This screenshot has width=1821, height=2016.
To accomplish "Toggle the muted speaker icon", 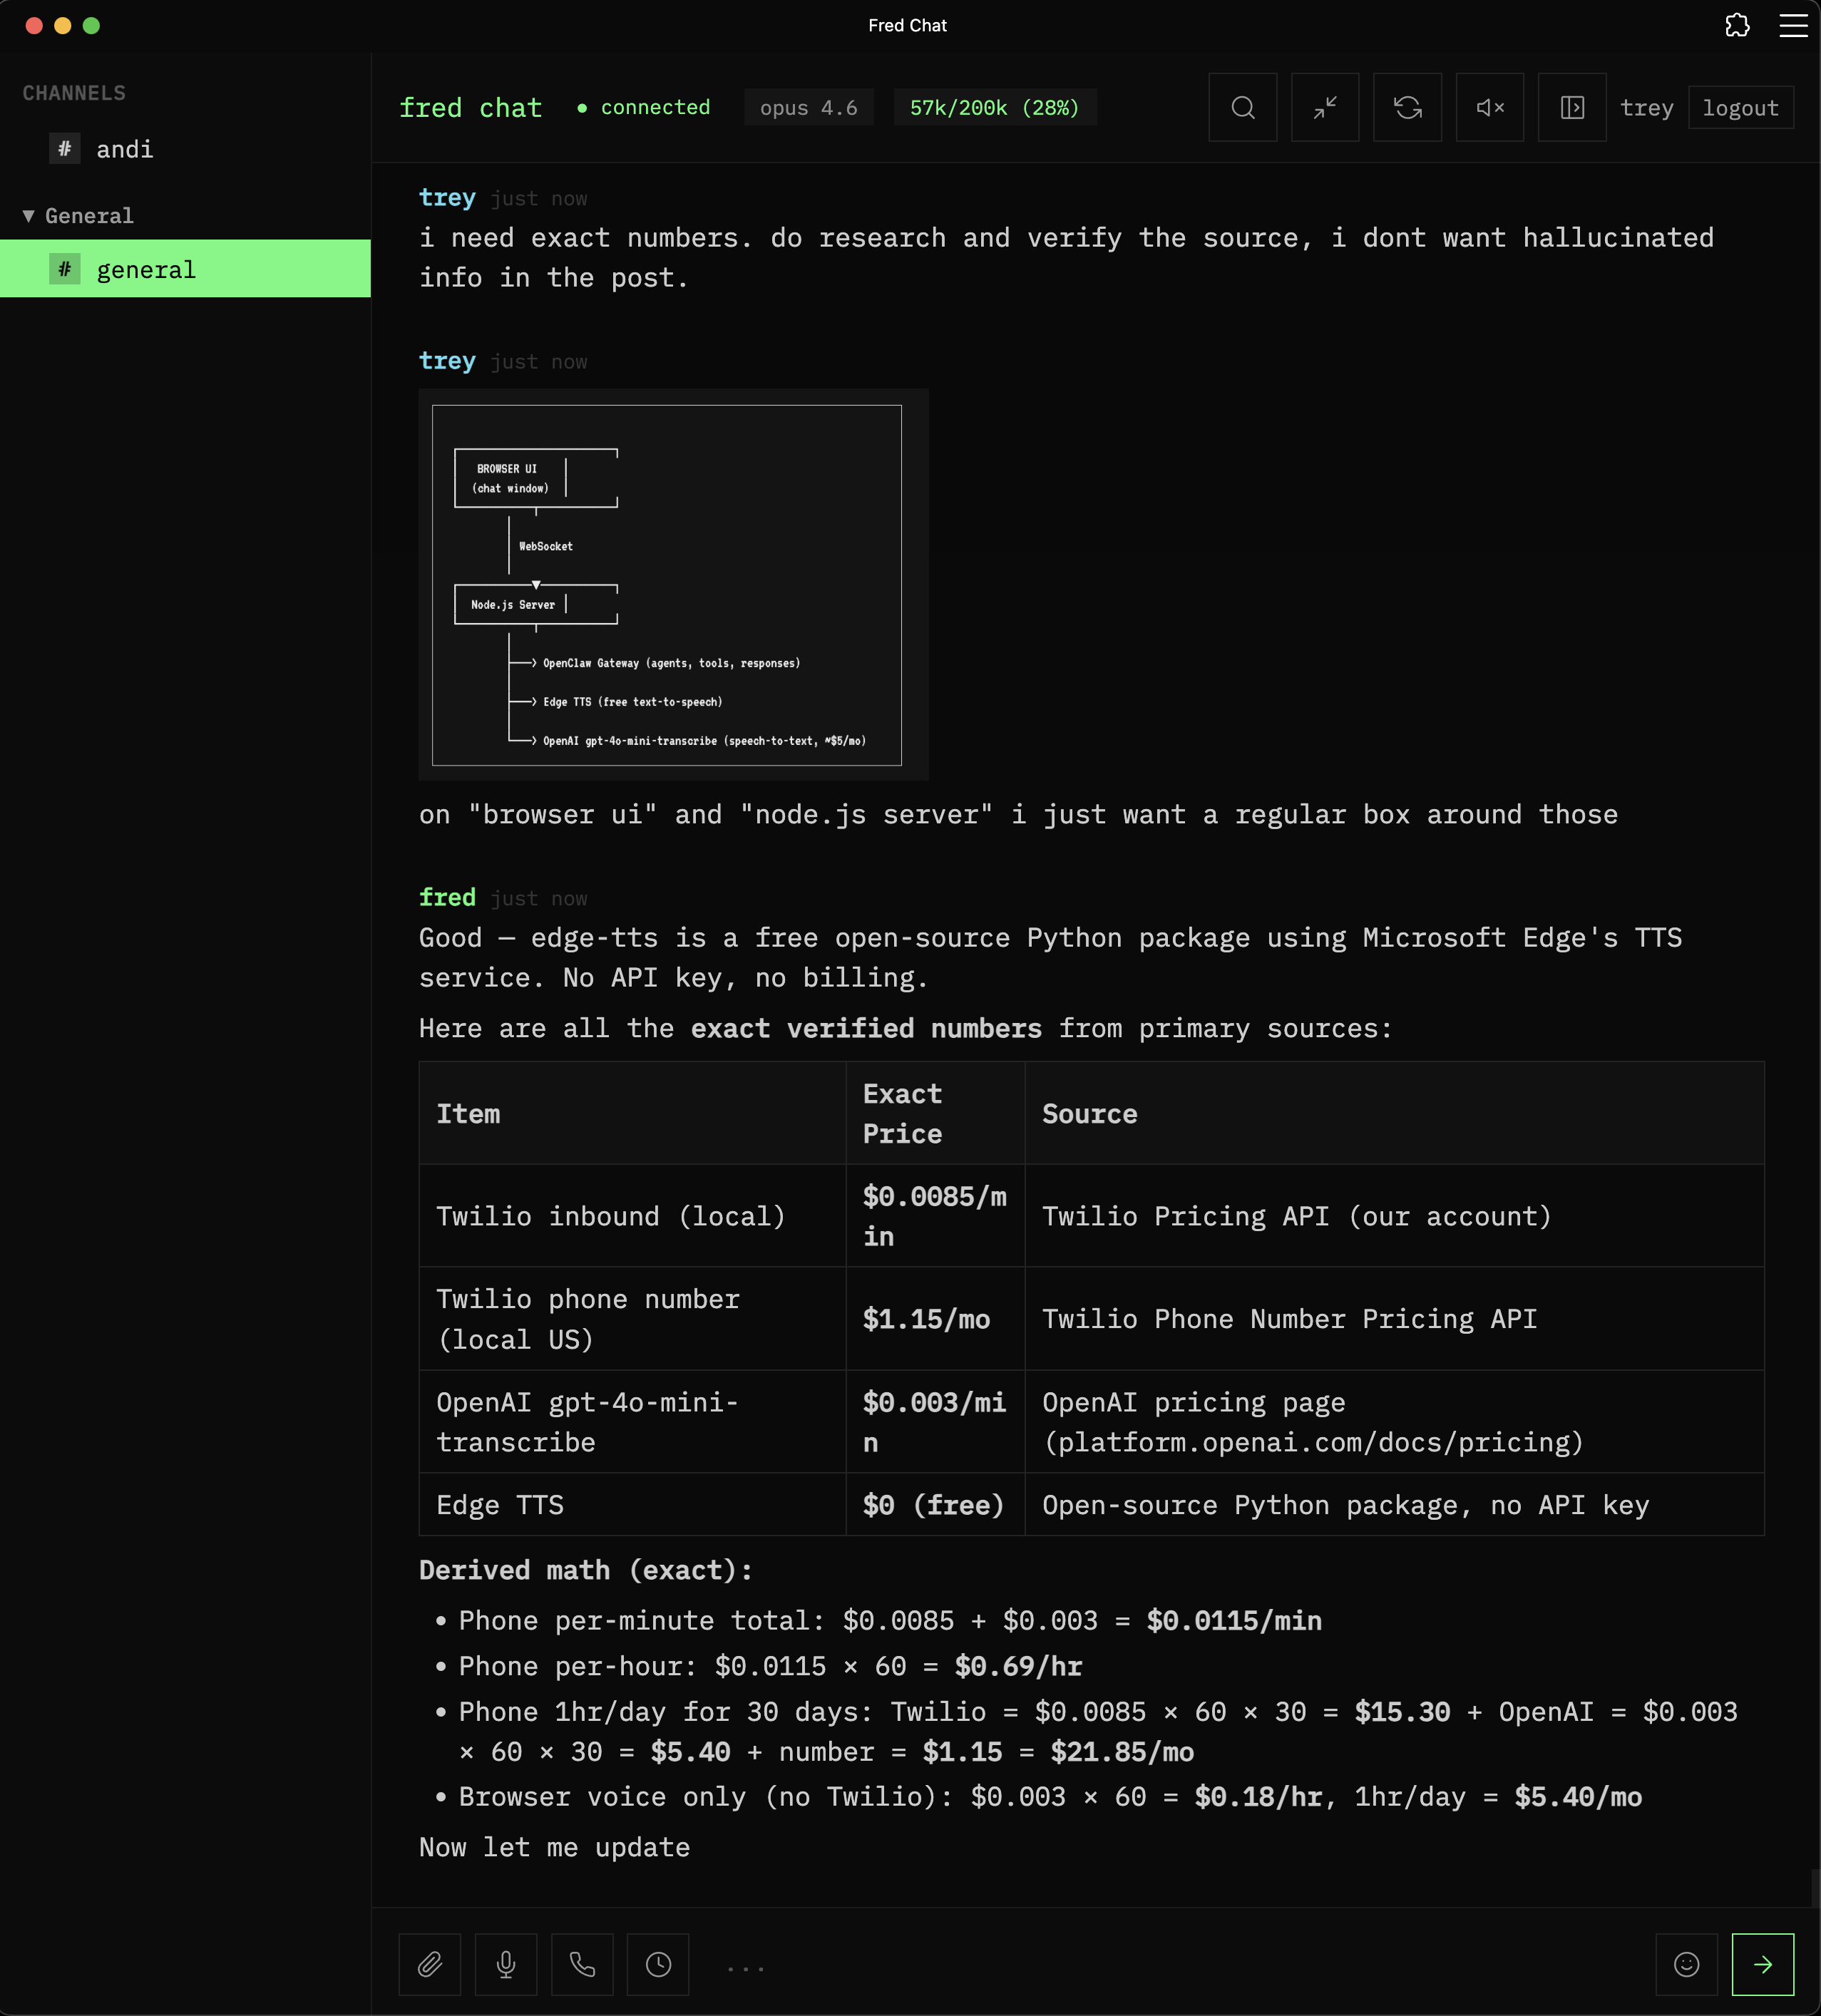I will tap(1490, 107).
